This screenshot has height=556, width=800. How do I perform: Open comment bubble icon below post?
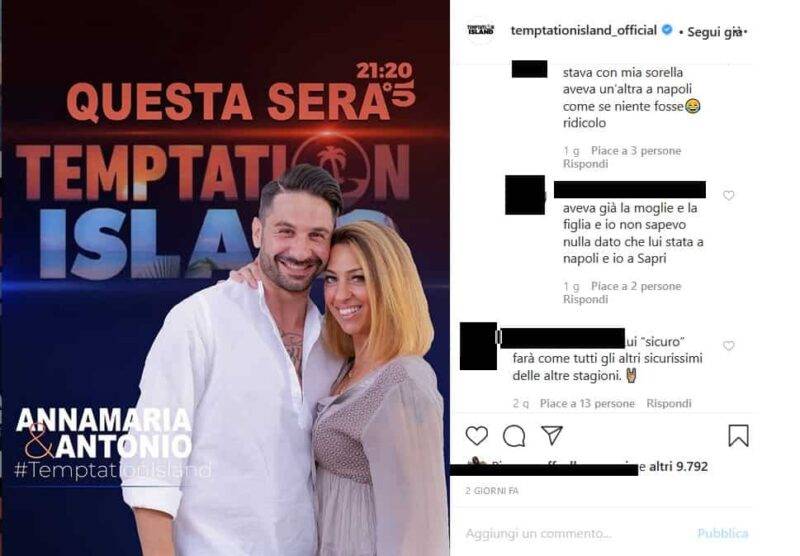514,436
